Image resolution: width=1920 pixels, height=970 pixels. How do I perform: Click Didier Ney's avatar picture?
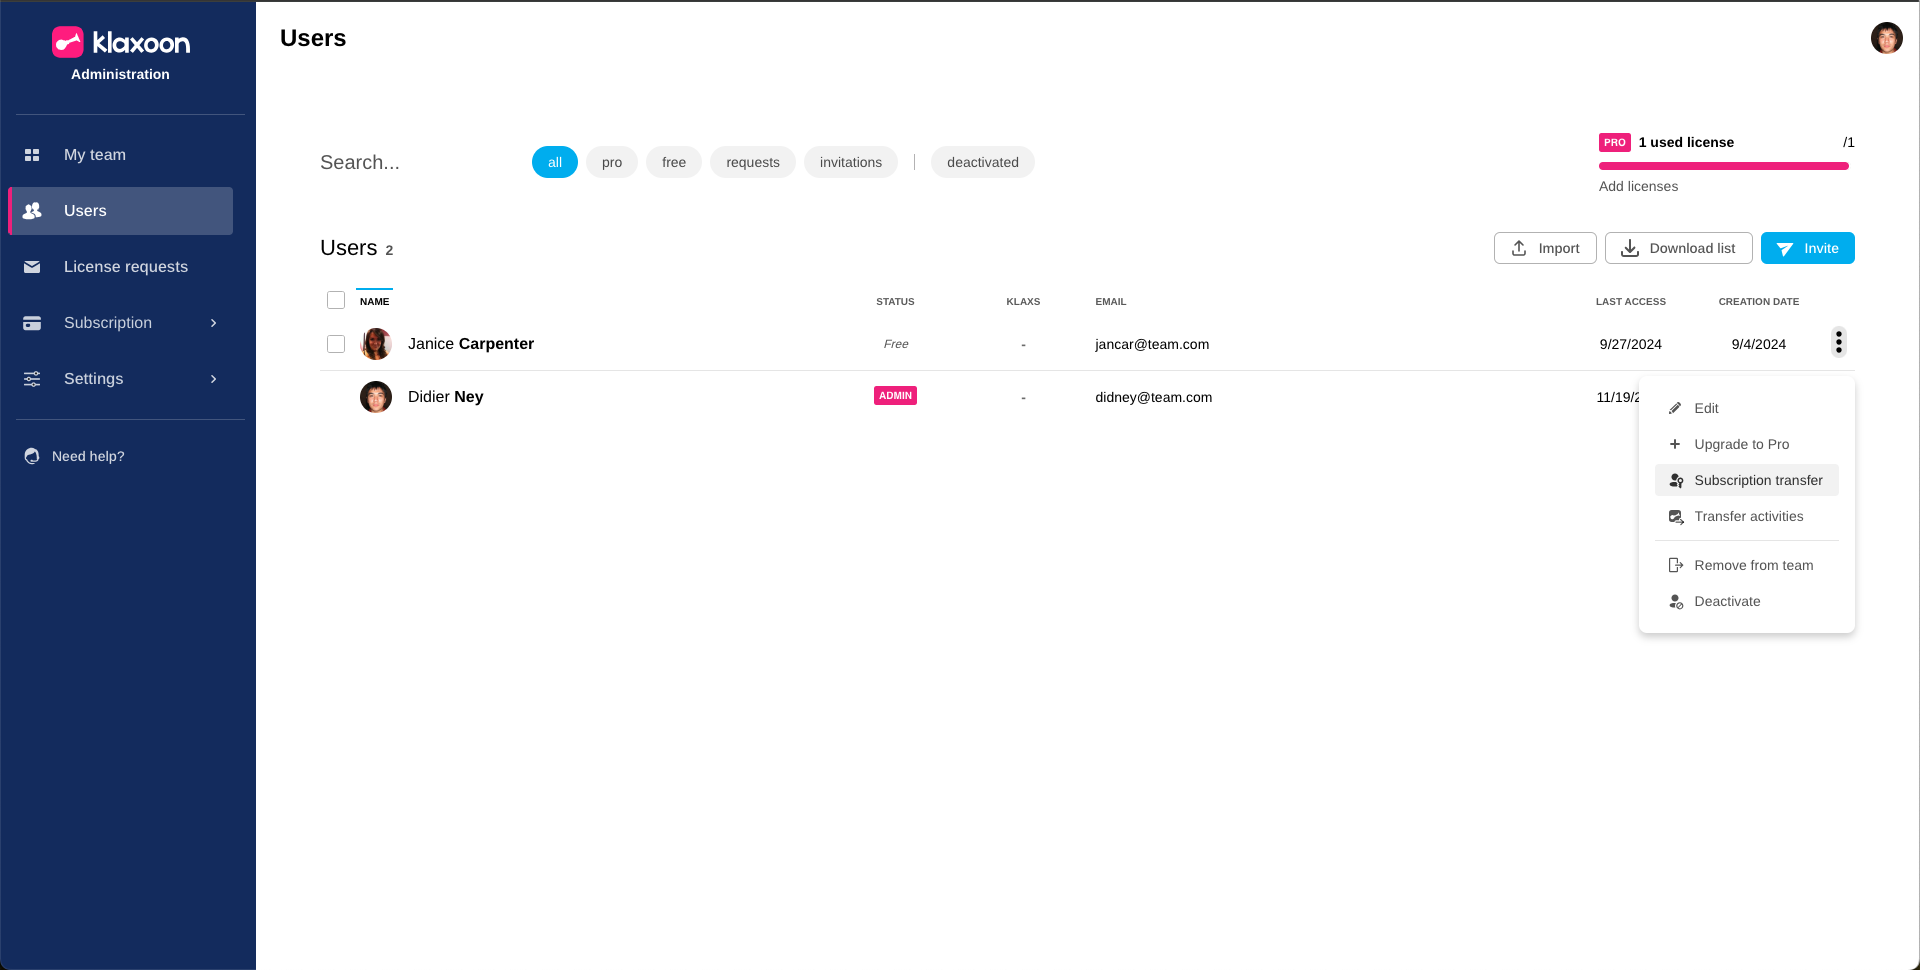coord(376,397)
